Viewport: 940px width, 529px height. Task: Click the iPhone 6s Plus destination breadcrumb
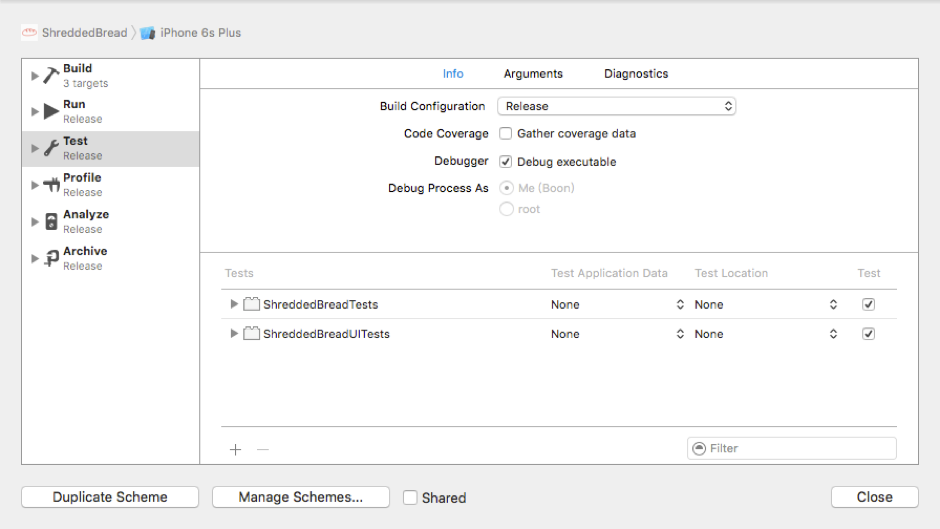click(200, 33)
